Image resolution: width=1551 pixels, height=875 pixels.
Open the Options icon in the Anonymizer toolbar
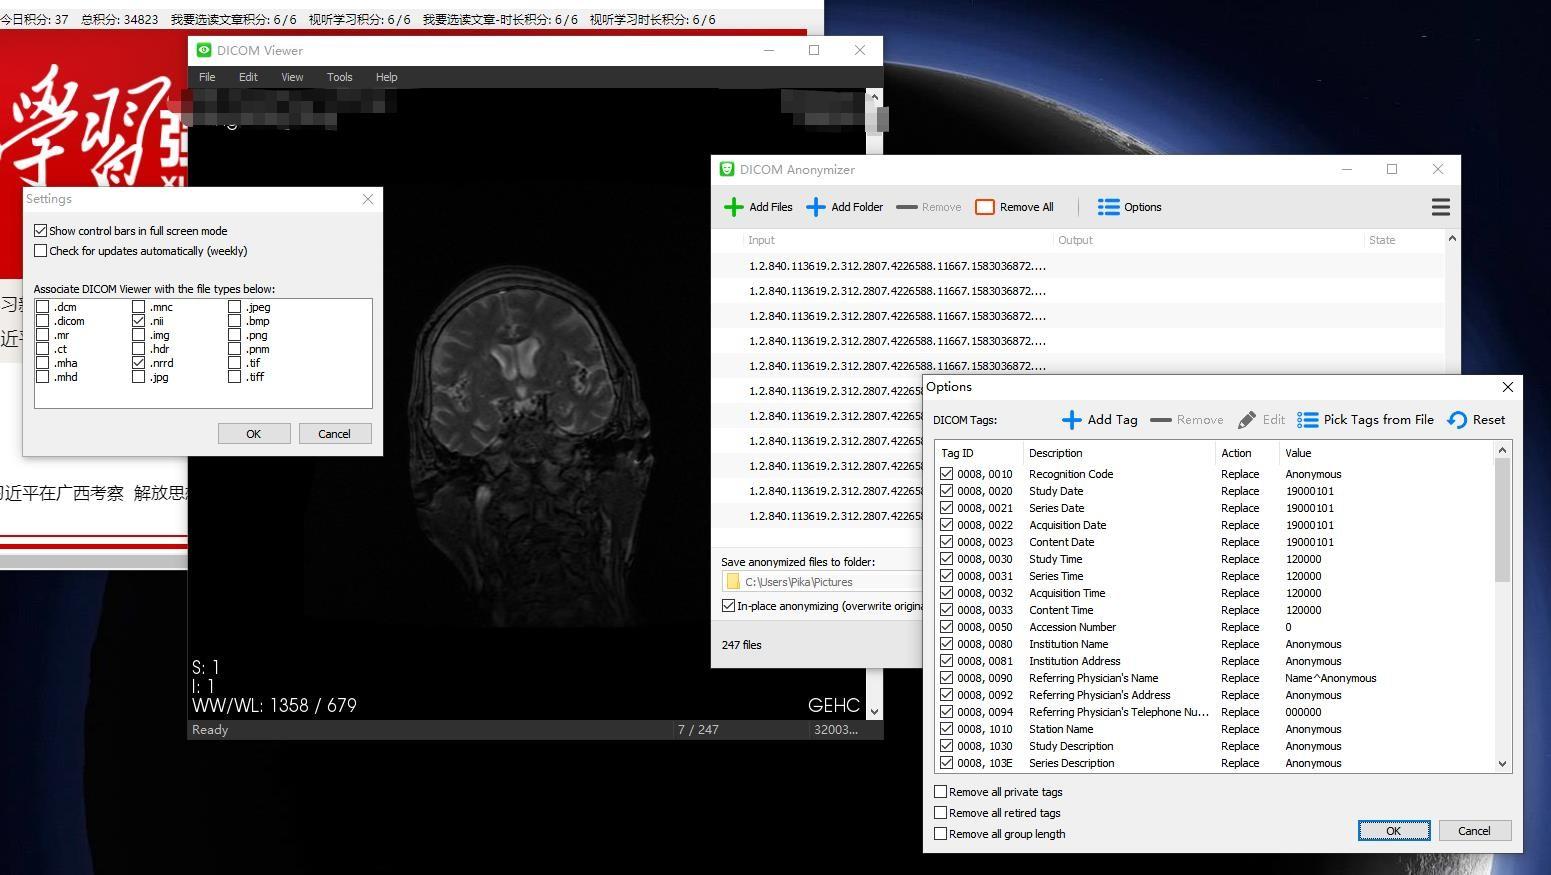(1108, 207)
